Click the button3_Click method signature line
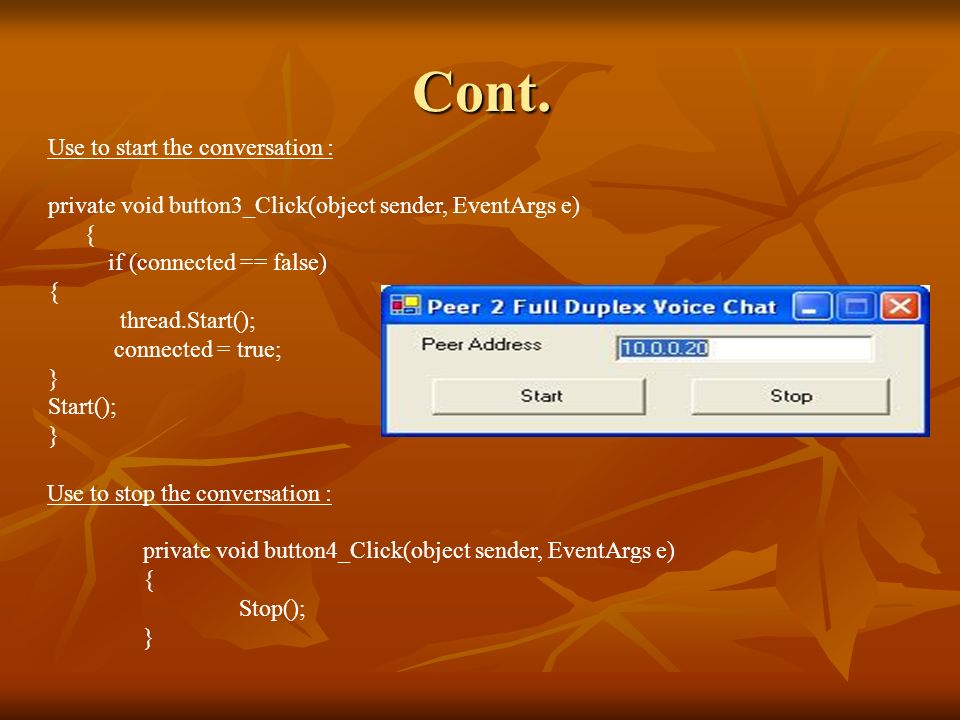 click(x=313, y=205)
